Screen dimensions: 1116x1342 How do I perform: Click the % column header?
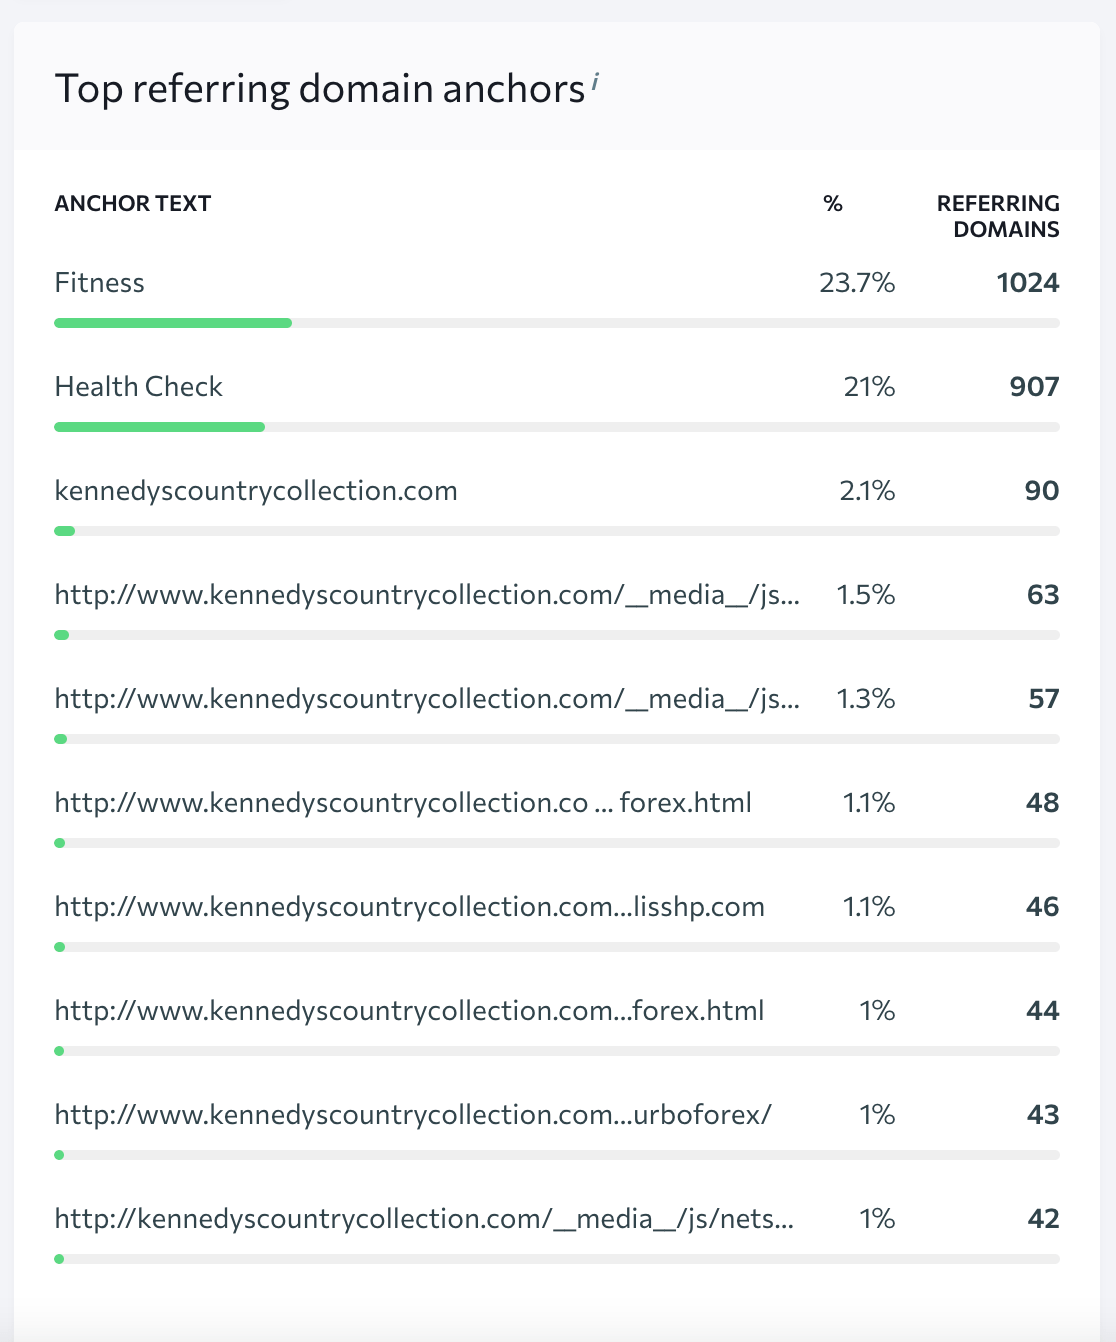pos(832,204)
